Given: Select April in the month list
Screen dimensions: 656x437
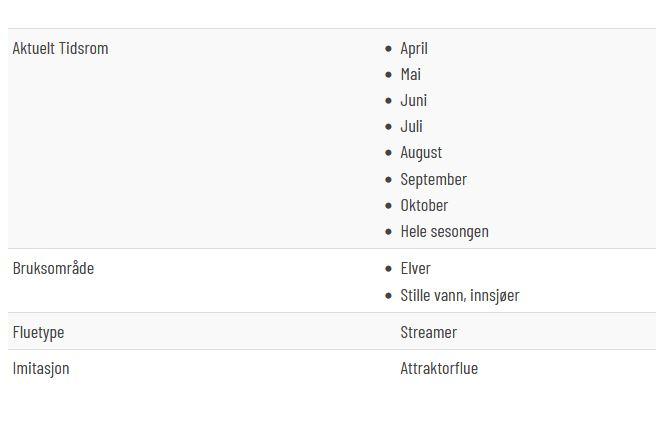Looking at the screenshot, I should pos(414,49).
